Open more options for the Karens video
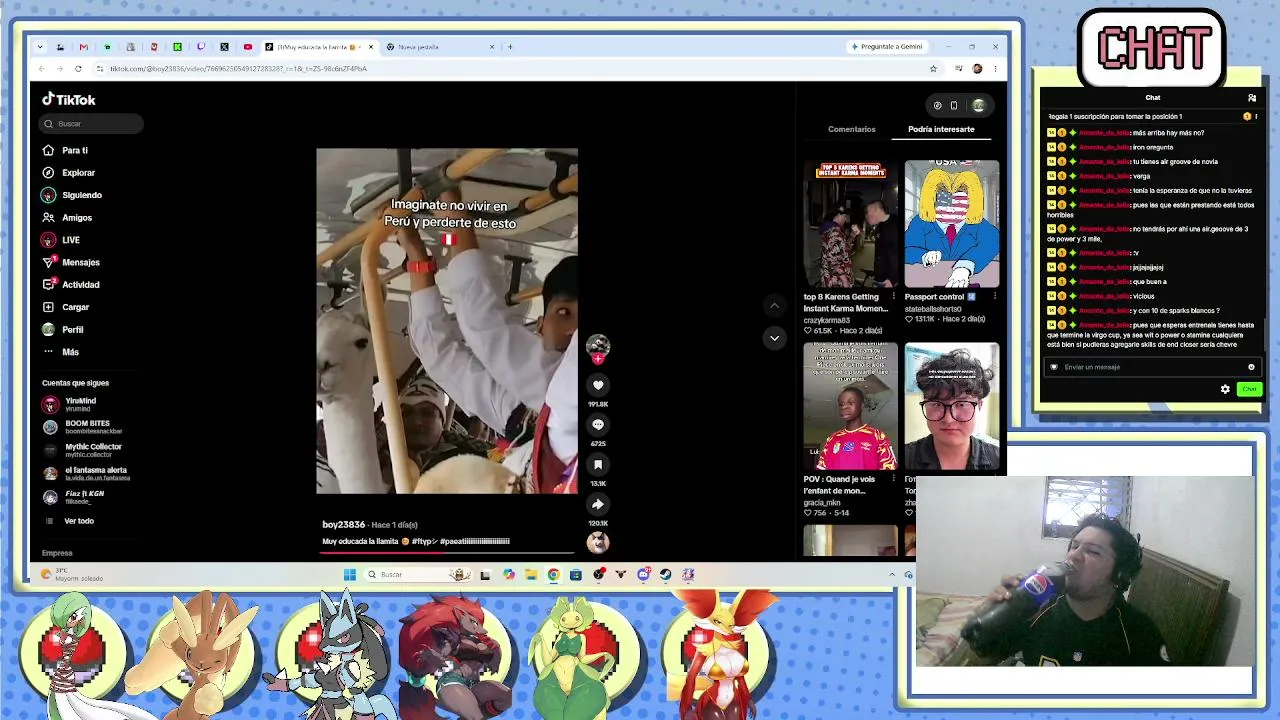 pyautogui.click(x=894, y=297)
